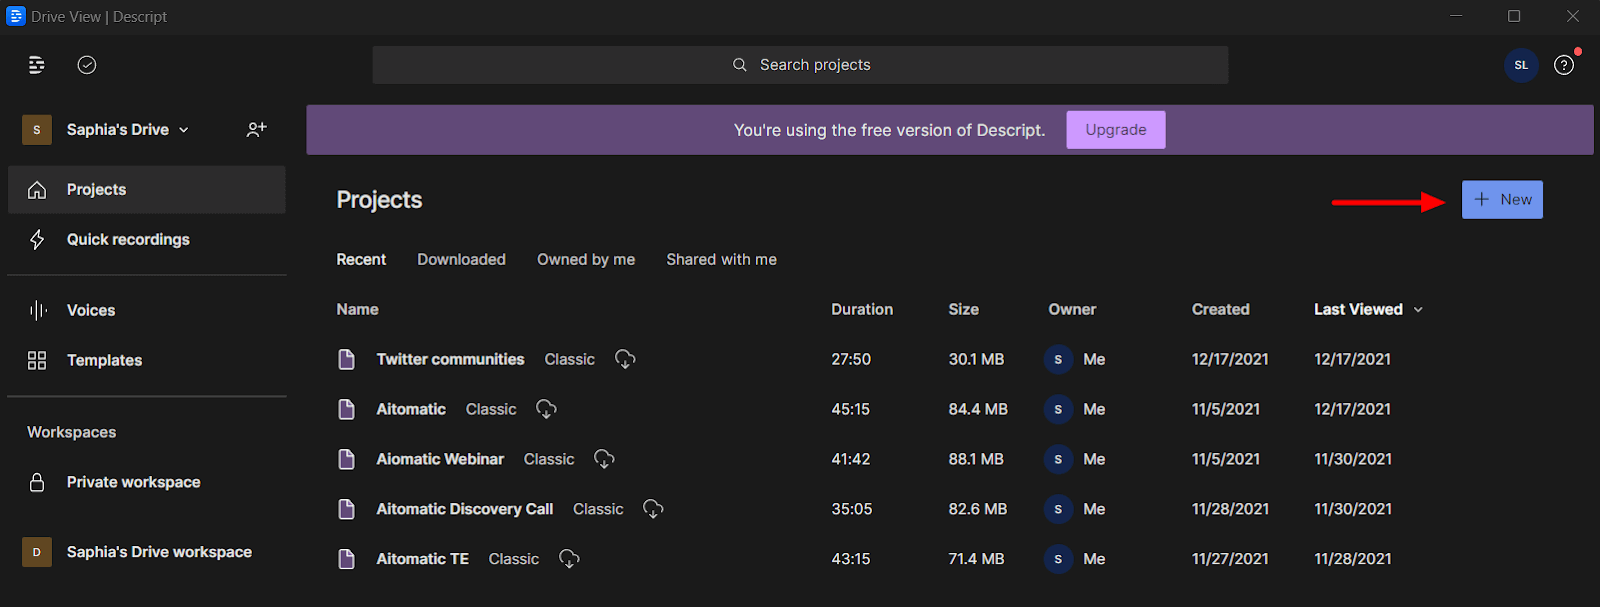Maximize the Descript window
The height and width of the screenshot is (607, 1600).
pyautogui.click(x=1514, y=16)
